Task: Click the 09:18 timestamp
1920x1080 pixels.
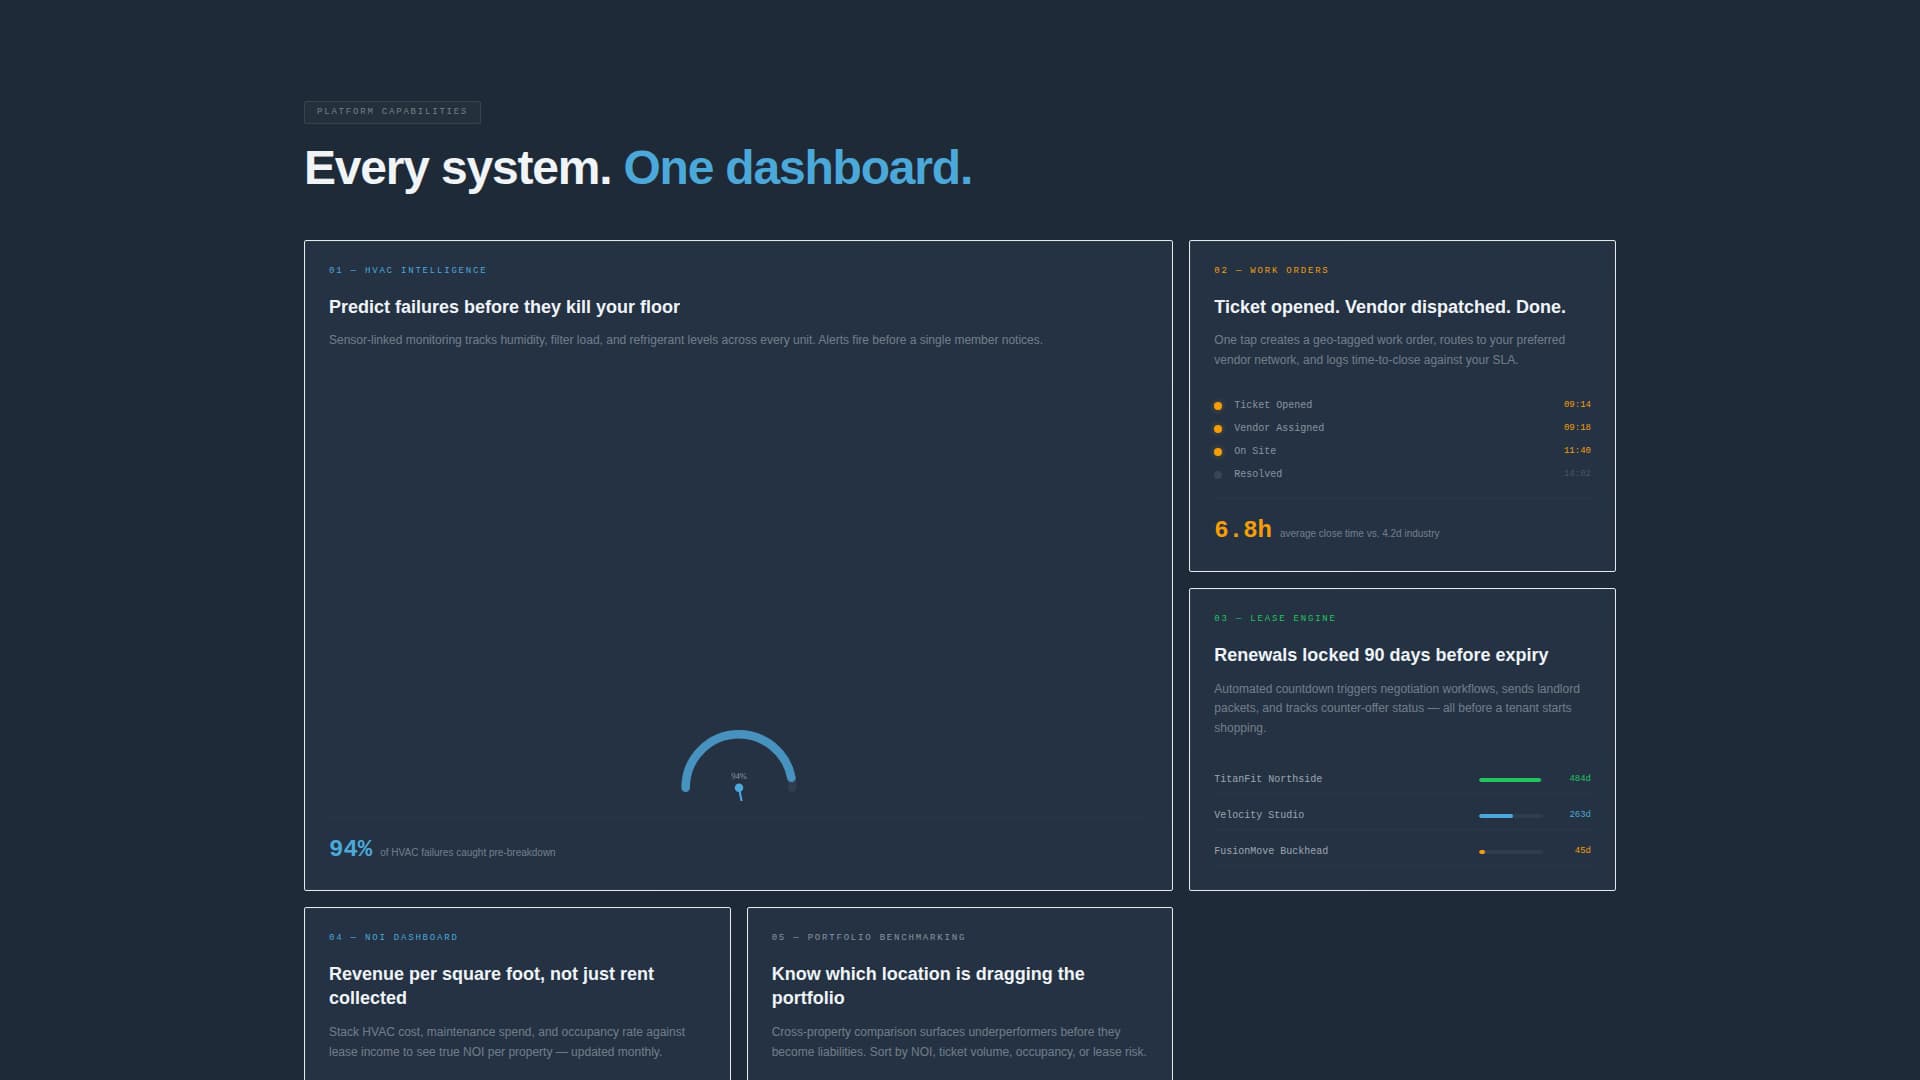Action: coord(1577,428)
